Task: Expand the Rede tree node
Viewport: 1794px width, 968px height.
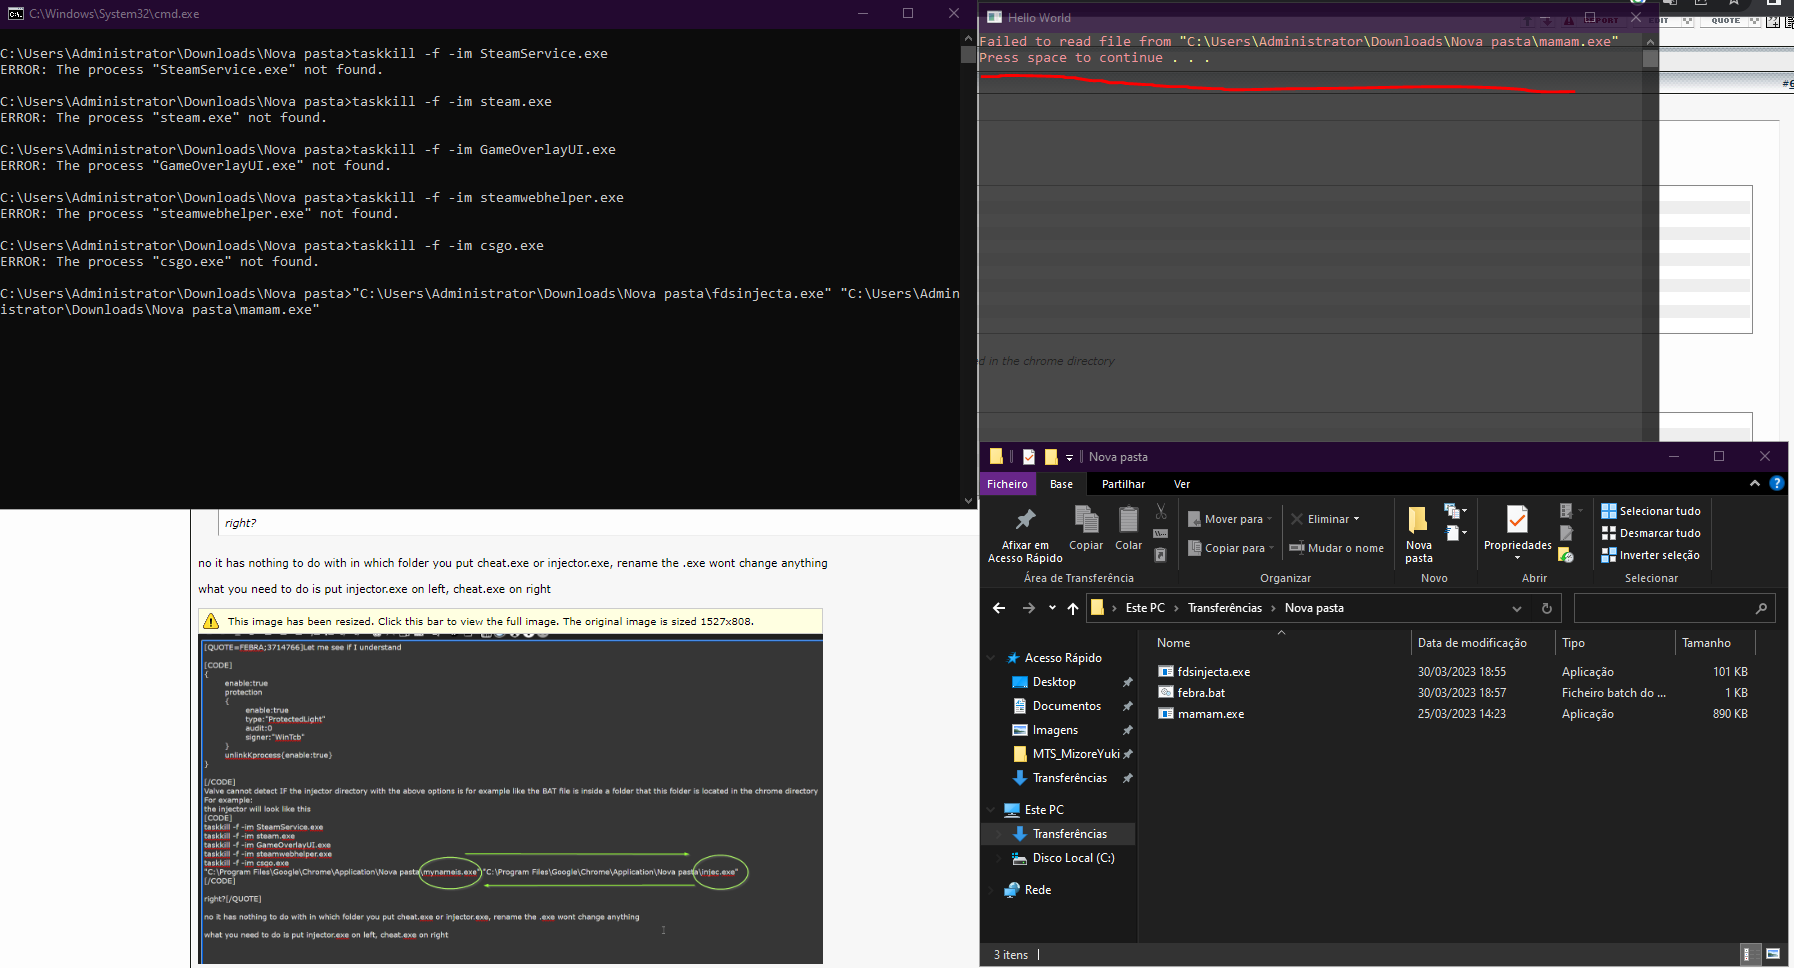Action: (991, 890)
